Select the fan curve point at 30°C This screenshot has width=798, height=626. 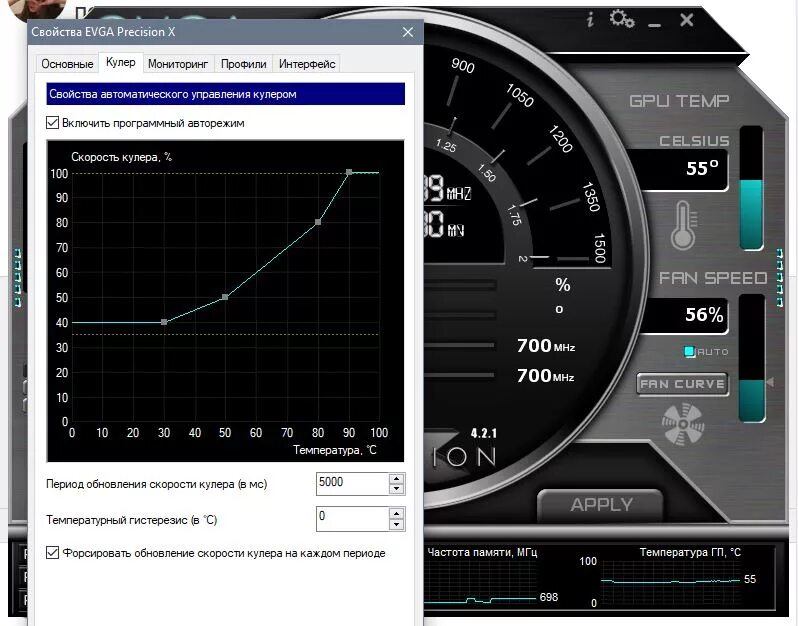[x=164, y=322]
